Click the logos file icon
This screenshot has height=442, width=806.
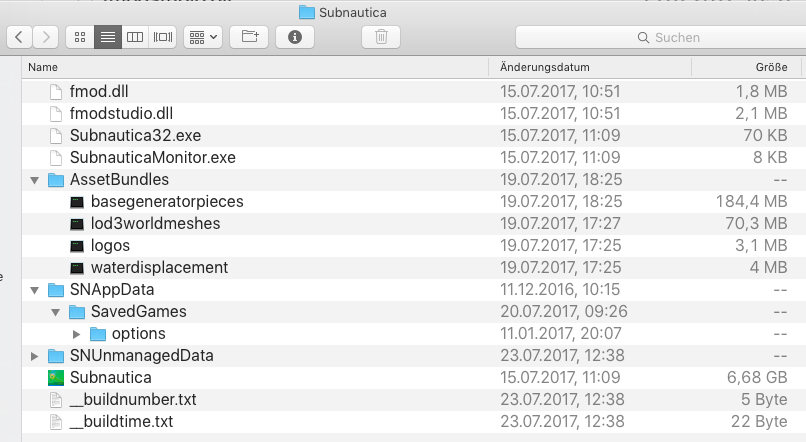coord(77,246)
